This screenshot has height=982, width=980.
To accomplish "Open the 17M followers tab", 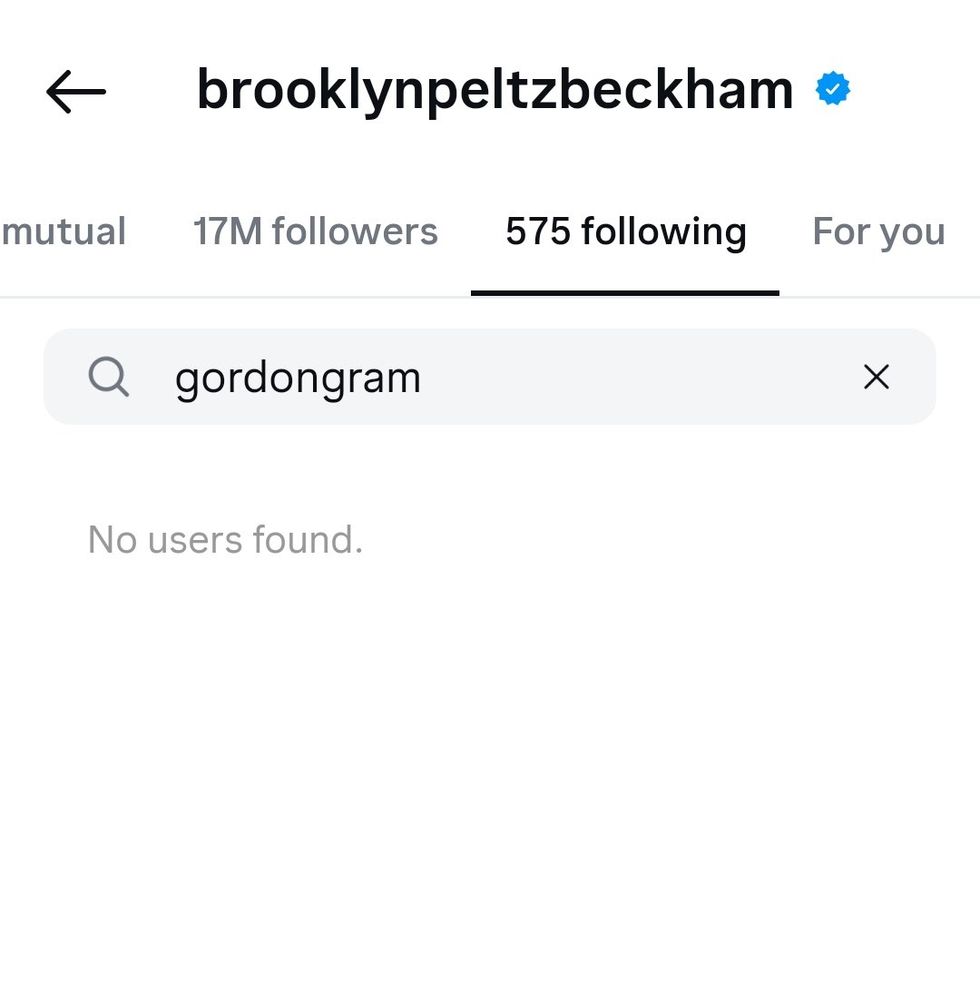I will 315,232.
